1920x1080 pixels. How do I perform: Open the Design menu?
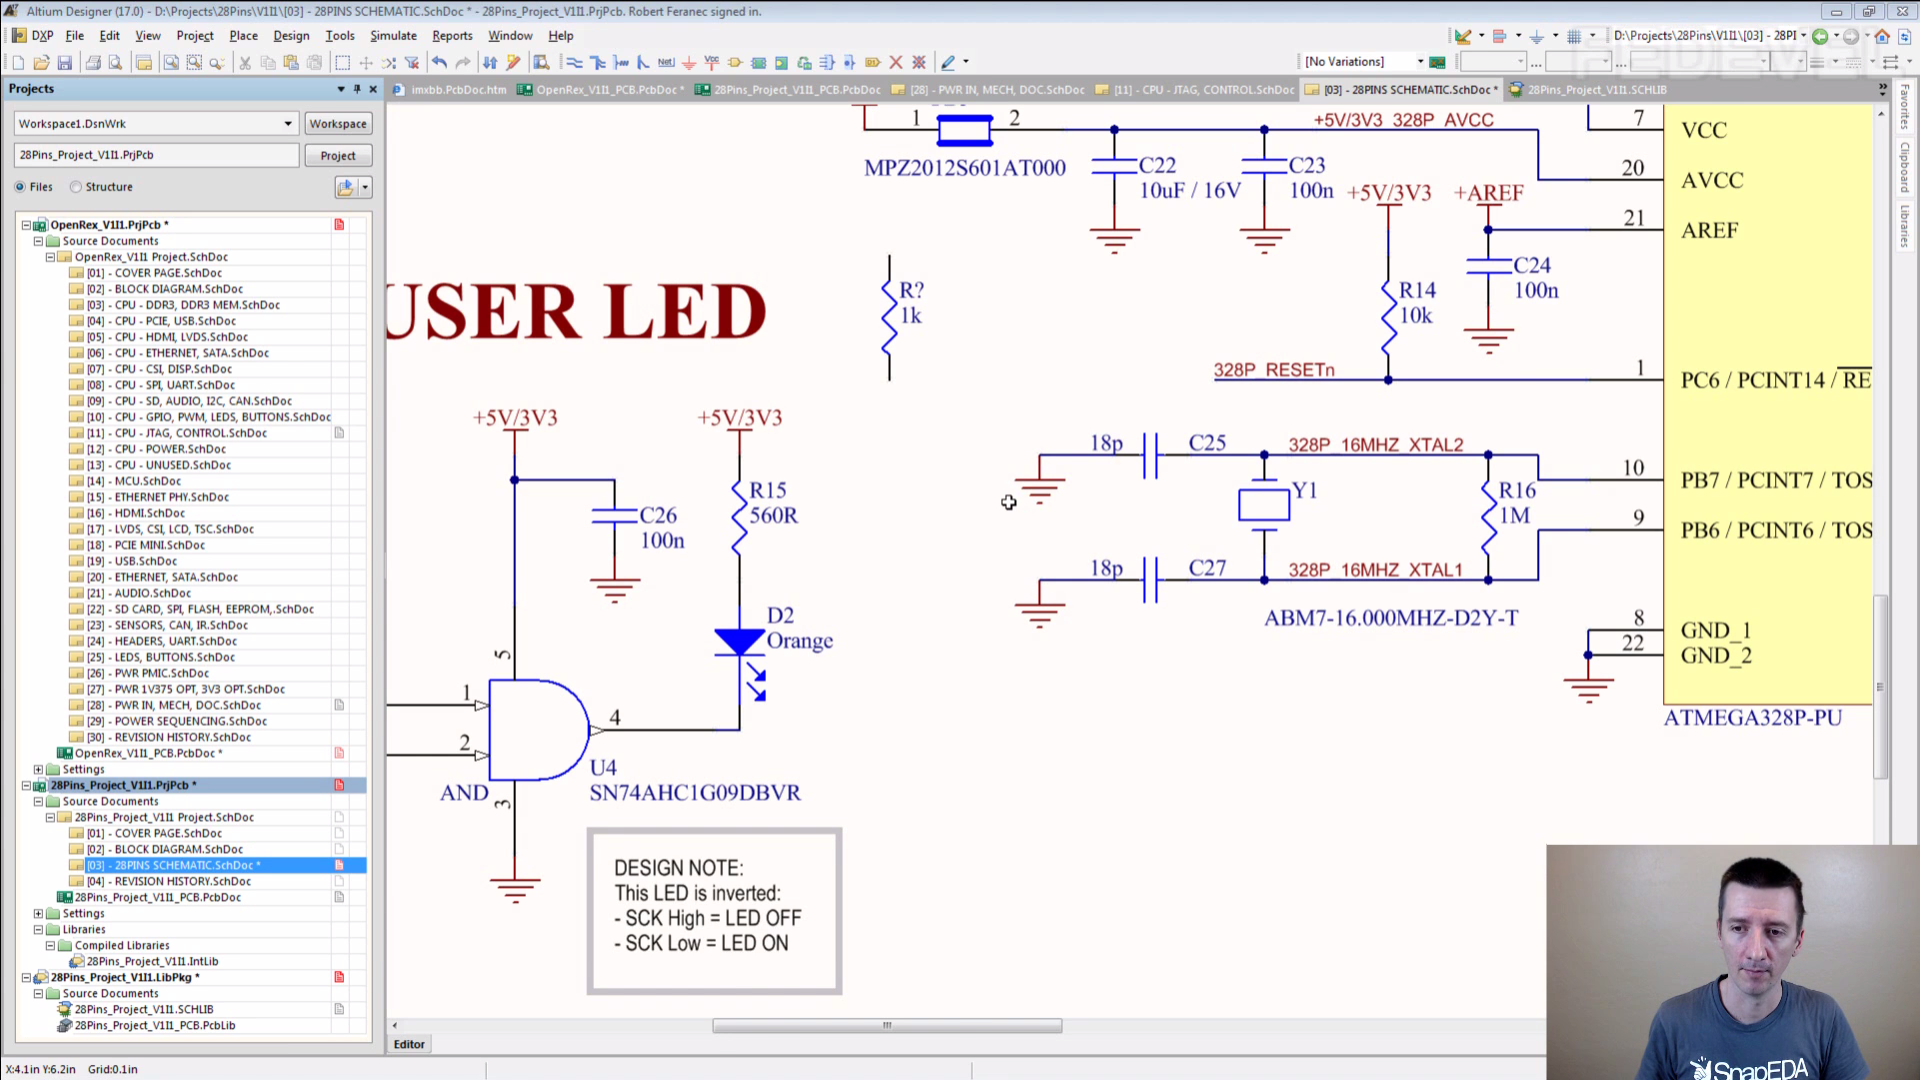click(x=291, y=35)
